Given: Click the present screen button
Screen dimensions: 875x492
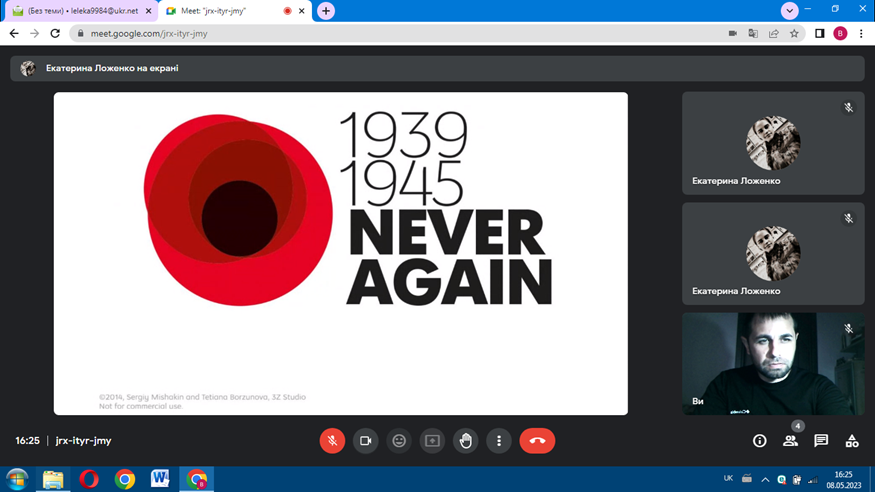Looking at the screenshot, I should tap(432, 440).
